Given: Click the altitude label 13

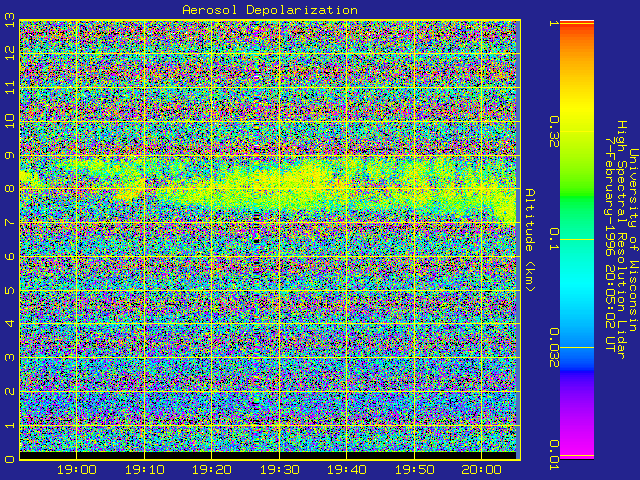Looking at the screenshot, I should (10, 20).
